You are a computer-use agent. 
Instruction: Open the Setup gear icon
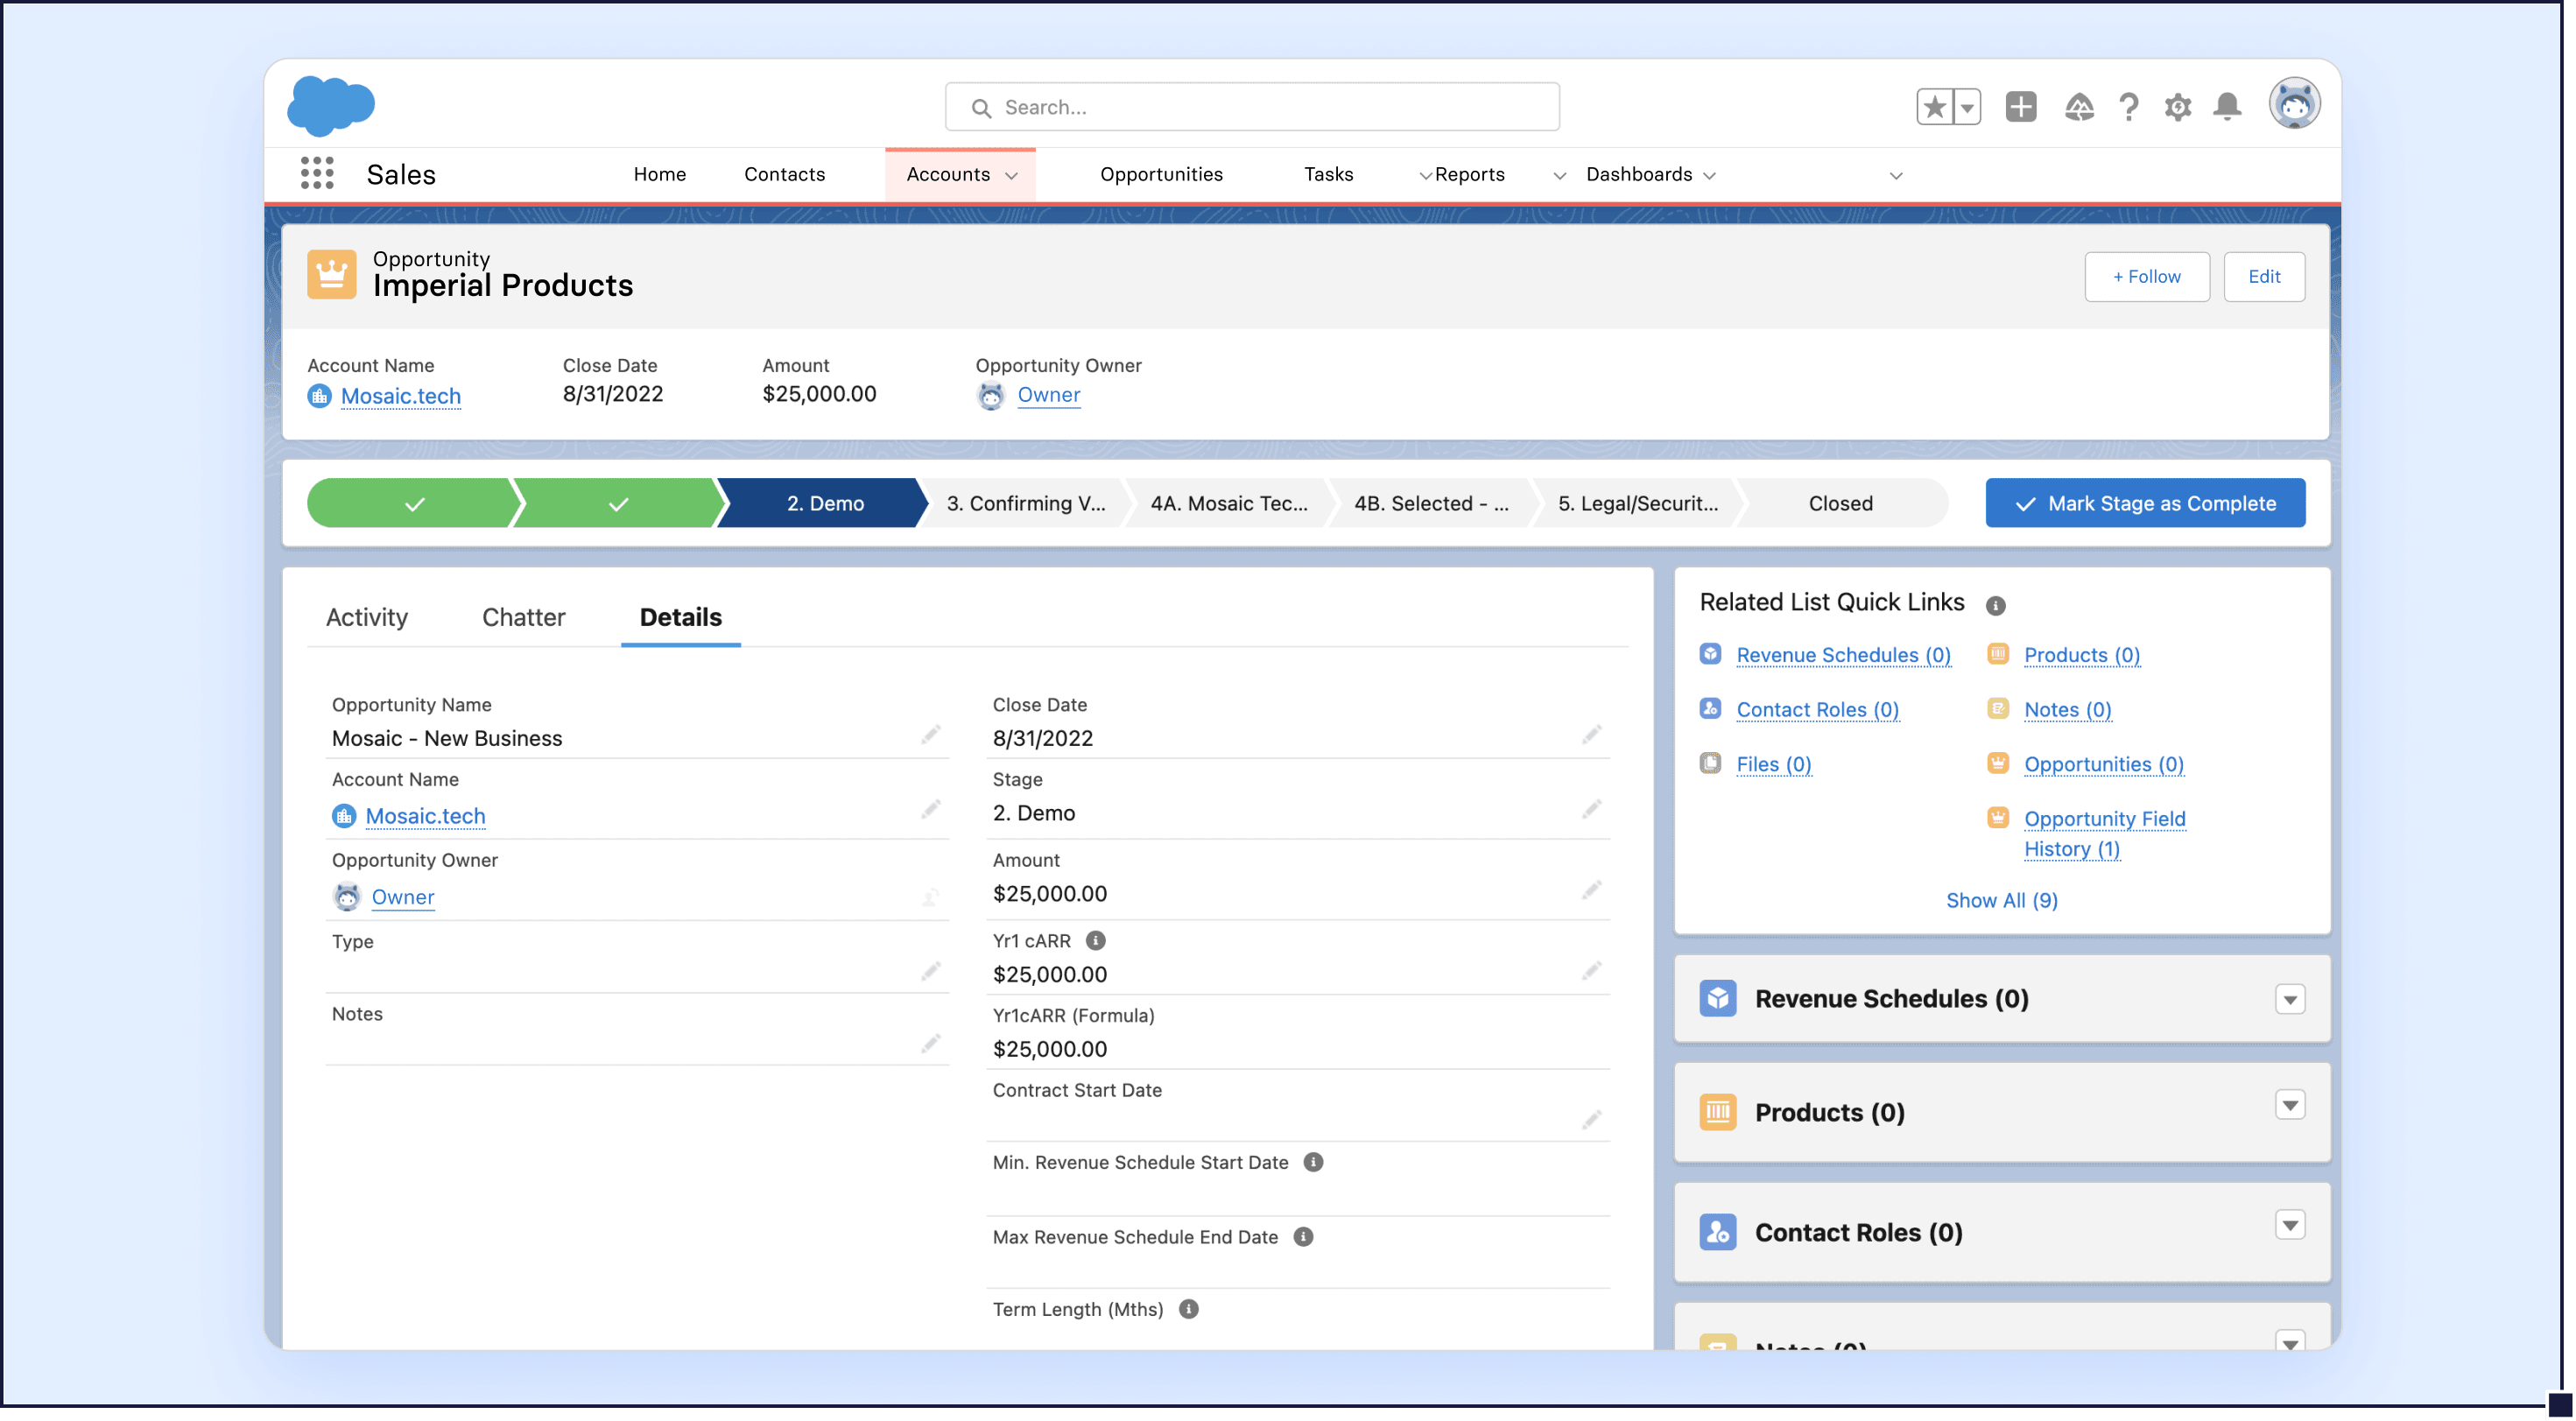click(2177, 107)
